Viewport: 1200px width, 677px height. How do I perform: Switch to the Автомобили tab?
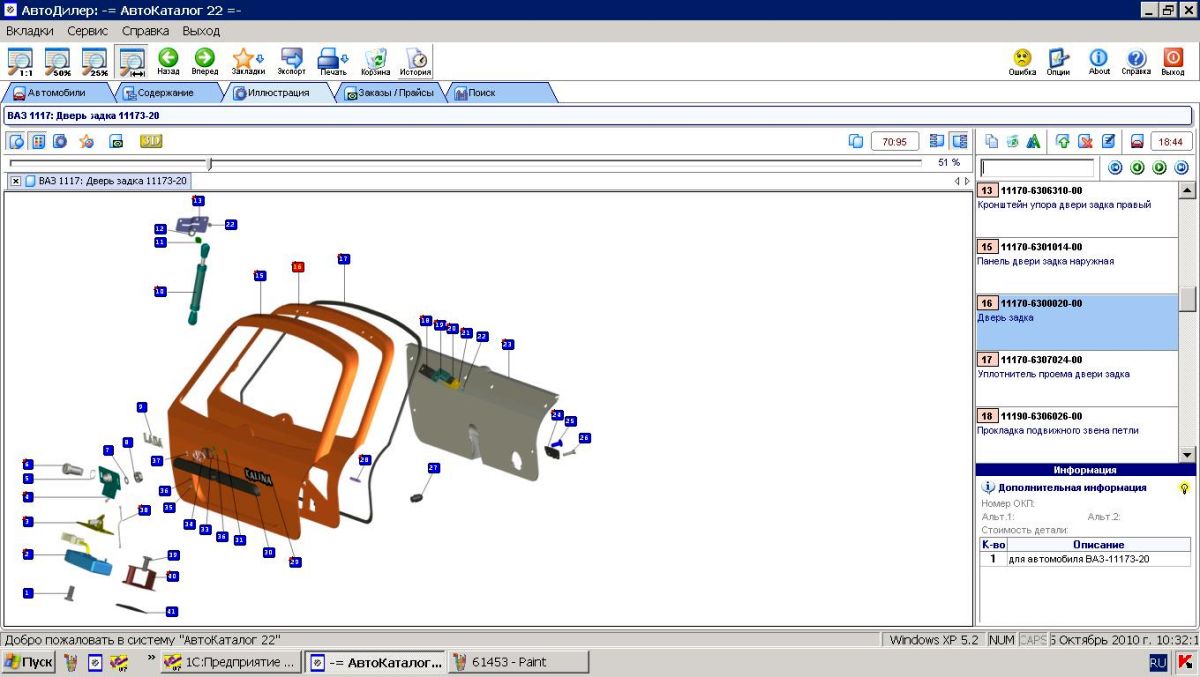[x=56, y=93]
